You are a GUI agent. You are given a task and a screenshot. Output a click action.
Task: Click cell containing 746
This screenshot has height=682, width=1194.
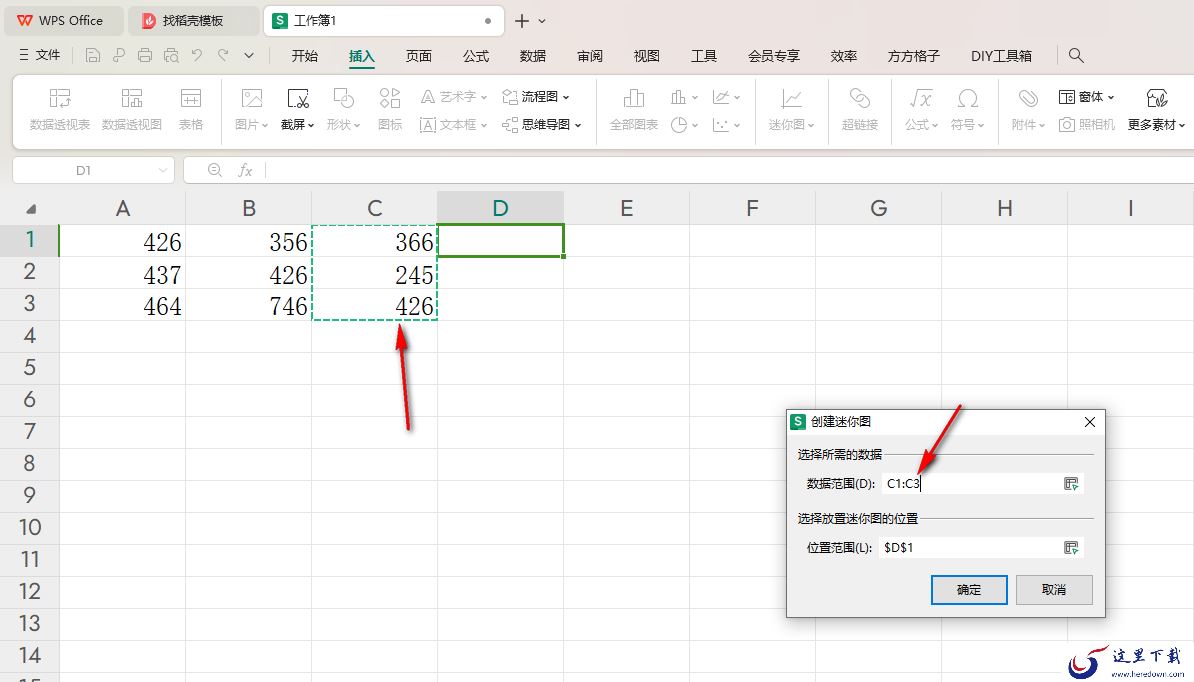pyautogui.click(x=248, y=306)
